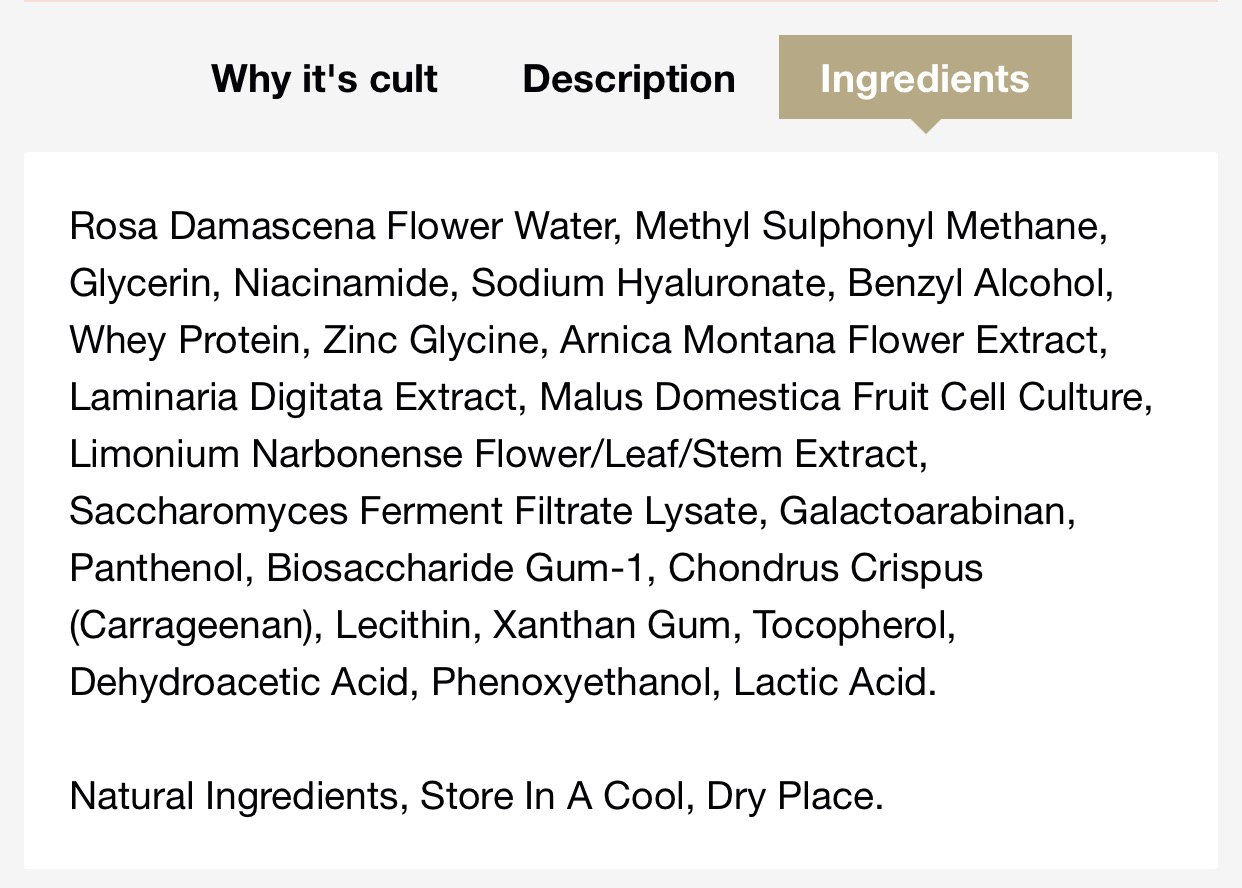
Task: Click the Benzyl Alcohol ingredient text
Action: [x=977, y=283]
